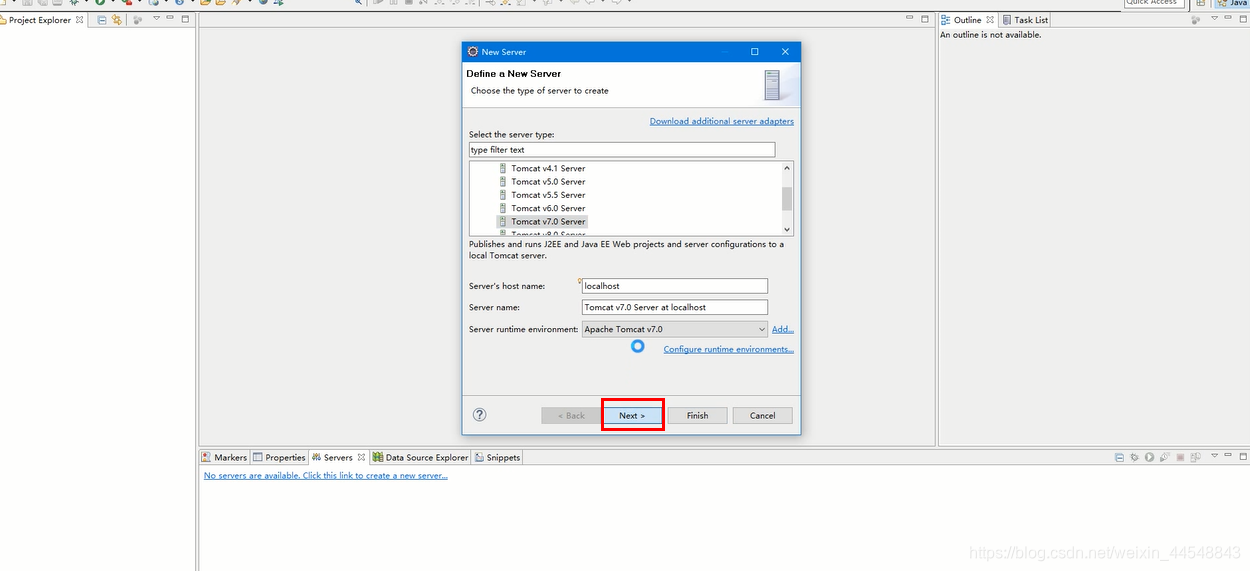Click the Start the server icon

tap(1149, 457)
